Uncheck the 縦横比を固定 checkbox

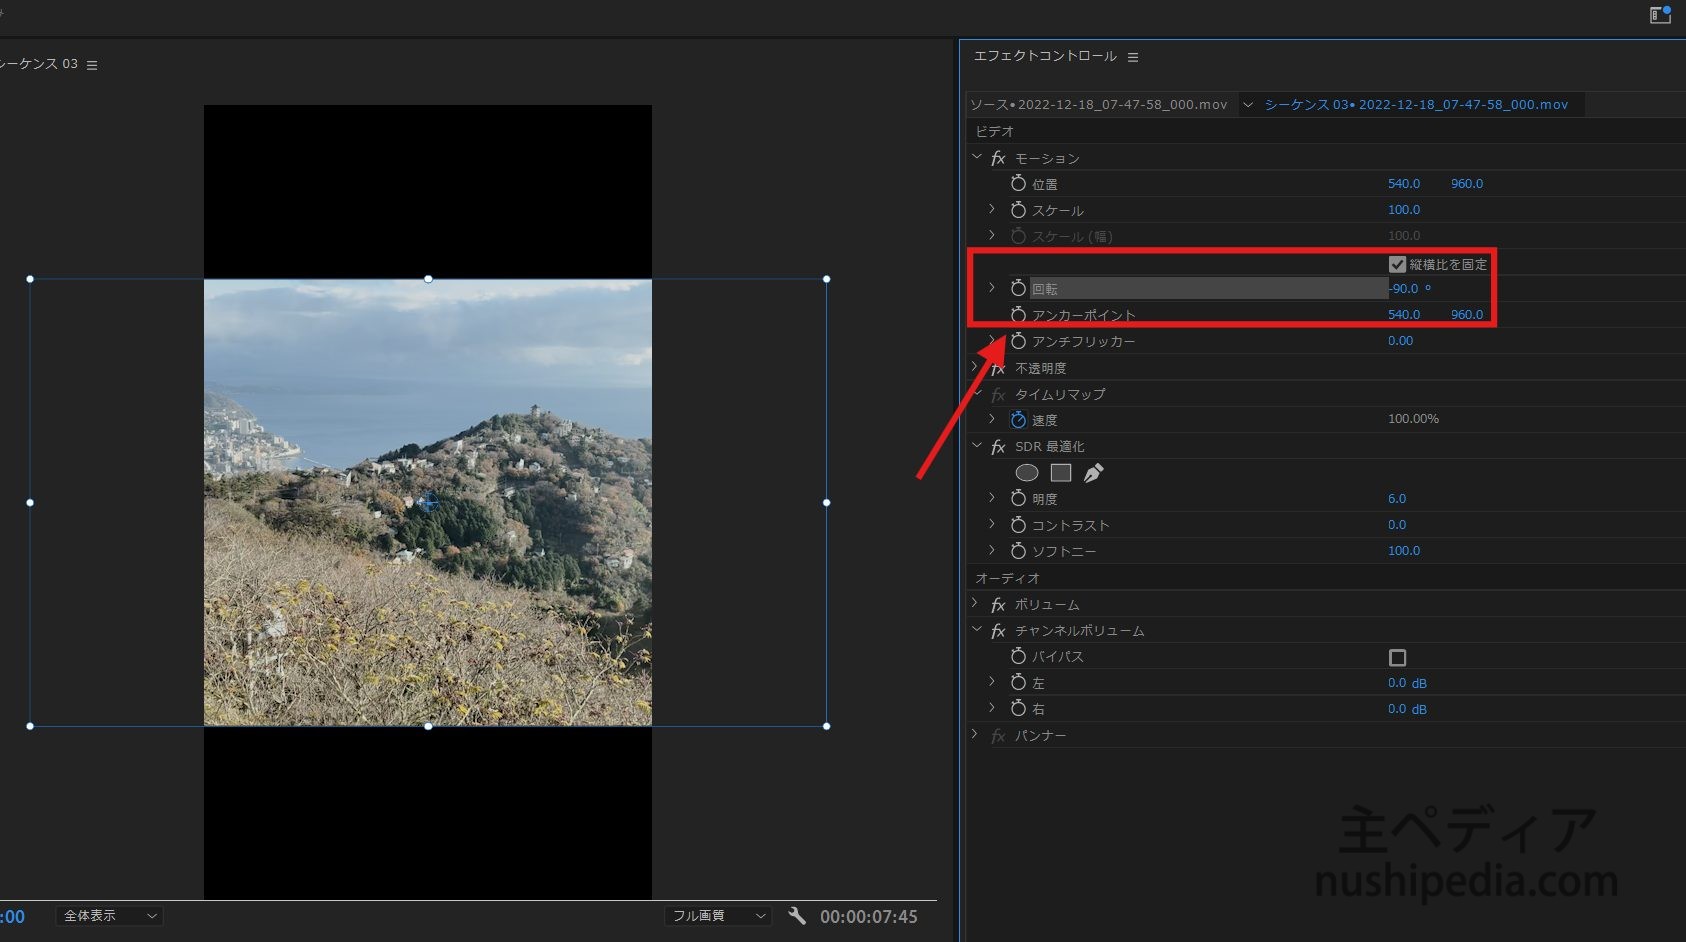pos(1397,265)
